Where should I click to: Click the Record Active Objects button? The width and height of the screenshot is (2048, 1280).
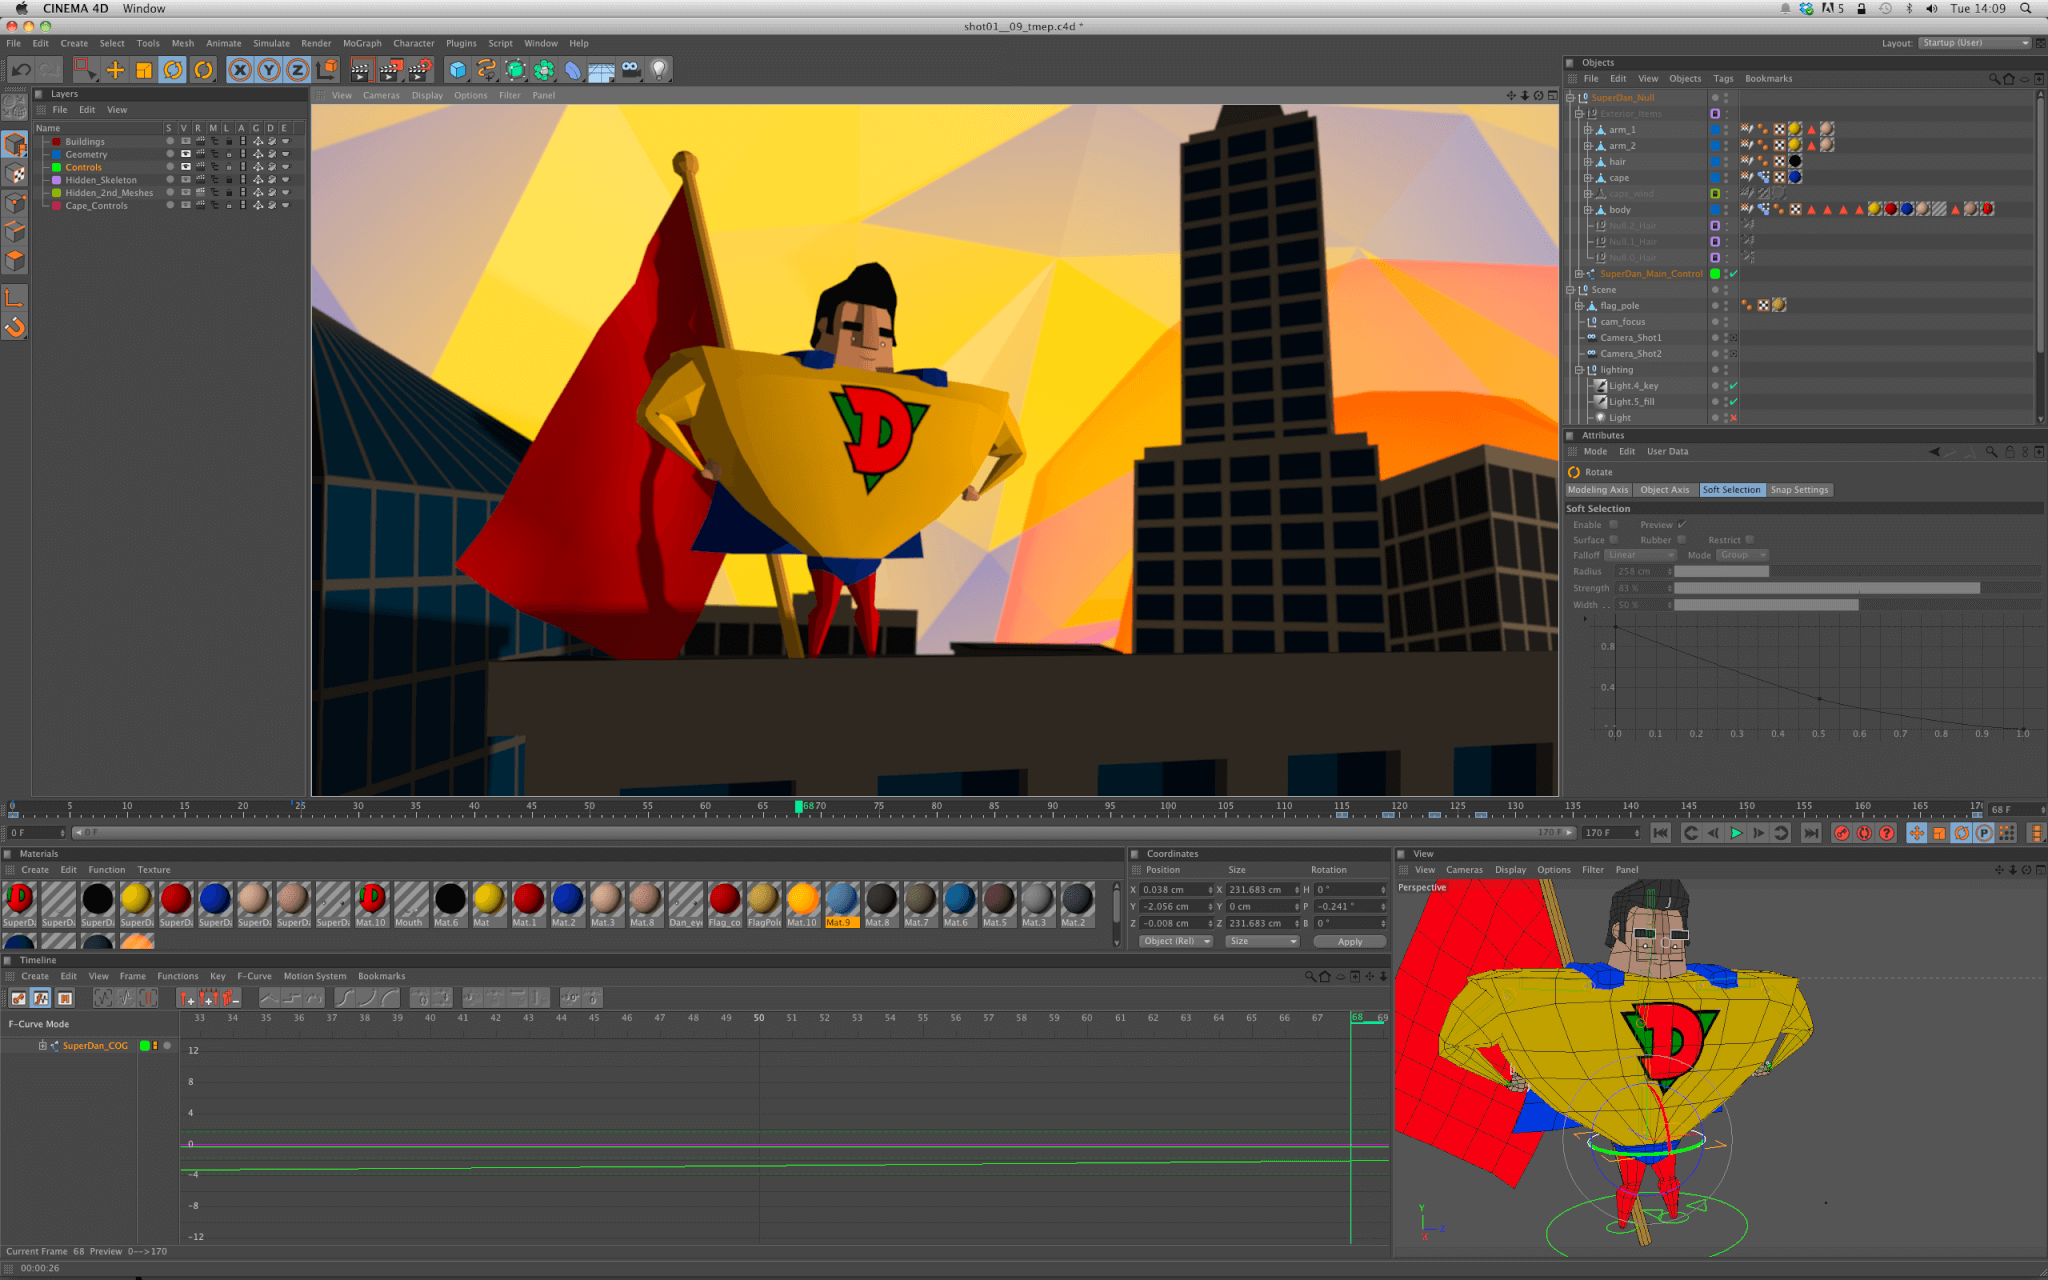point(1841,833)
